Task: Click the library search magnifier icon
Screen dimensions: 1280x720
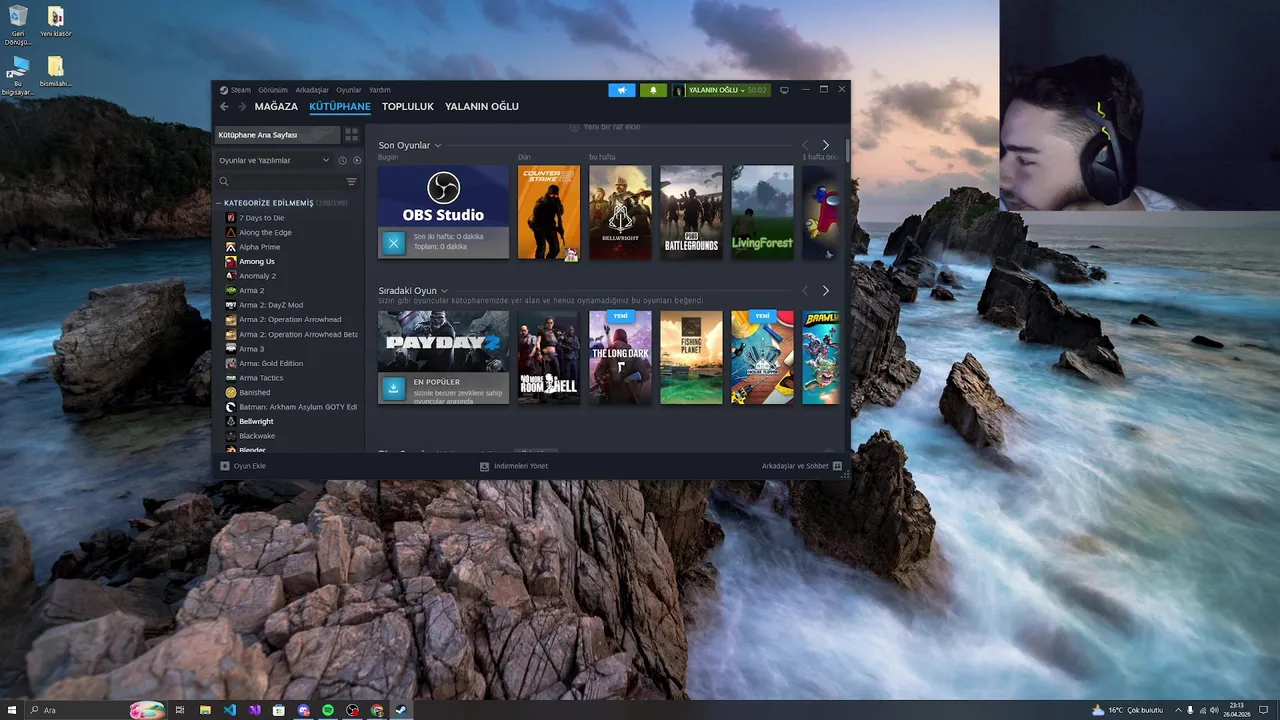Action: click(x=224, y=182)
